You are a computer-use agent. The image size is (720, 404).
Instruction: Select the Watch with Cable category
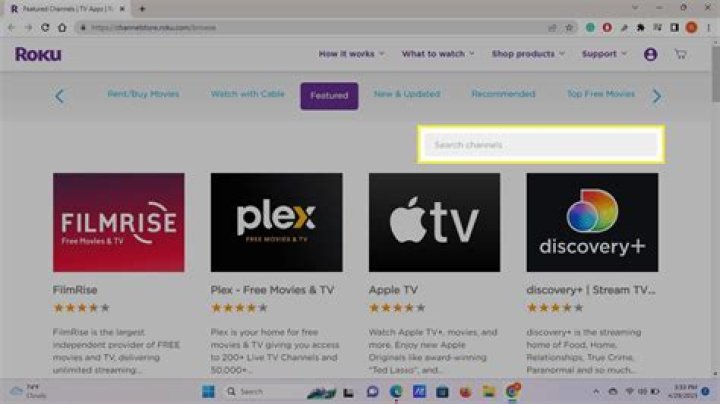pos(248,94)
